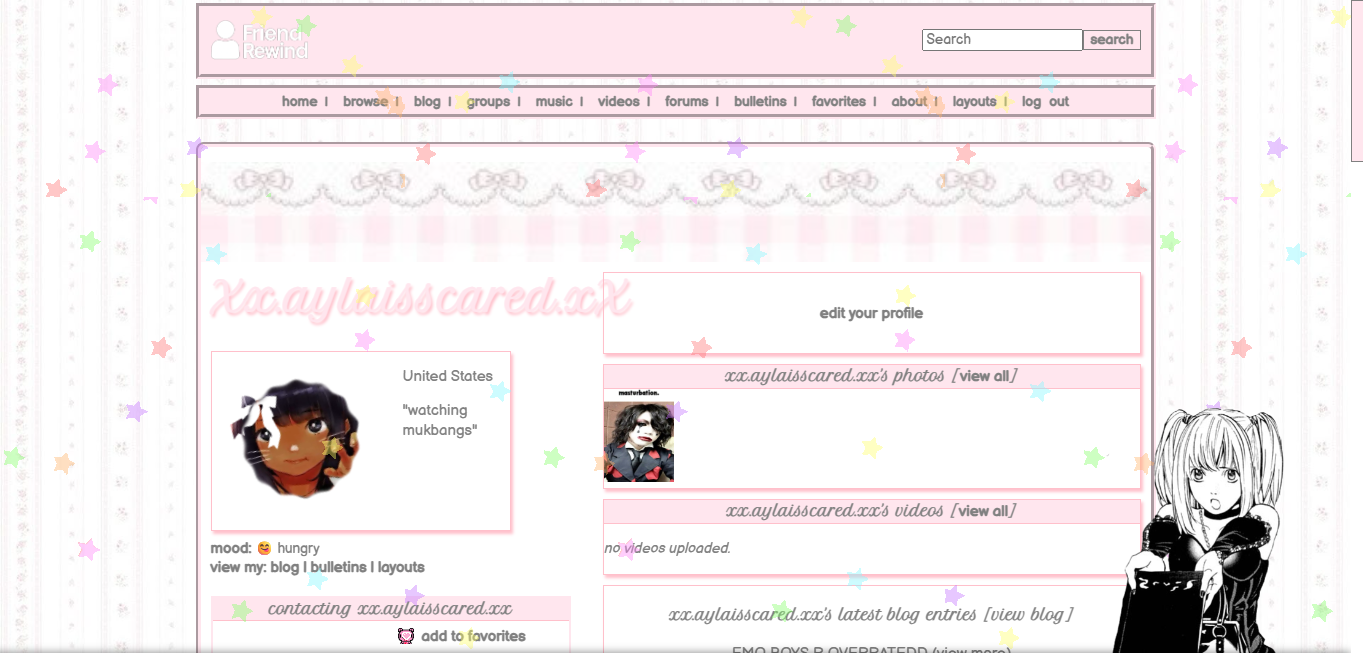The height and width of the screenshot is (653, 1363).
Task: Open the bulletins nav link
Action: [760, 101]
